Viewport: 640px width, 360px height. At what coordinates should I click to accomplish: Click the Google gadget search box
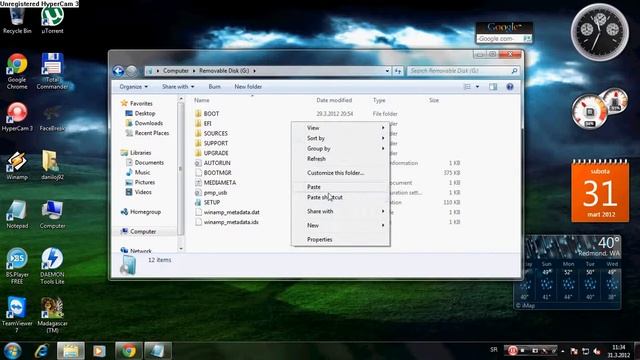click(x=500, y=38)
